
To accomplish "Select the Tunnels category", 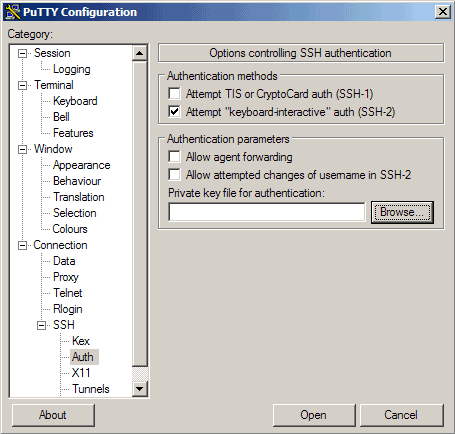I will point(91,389).
